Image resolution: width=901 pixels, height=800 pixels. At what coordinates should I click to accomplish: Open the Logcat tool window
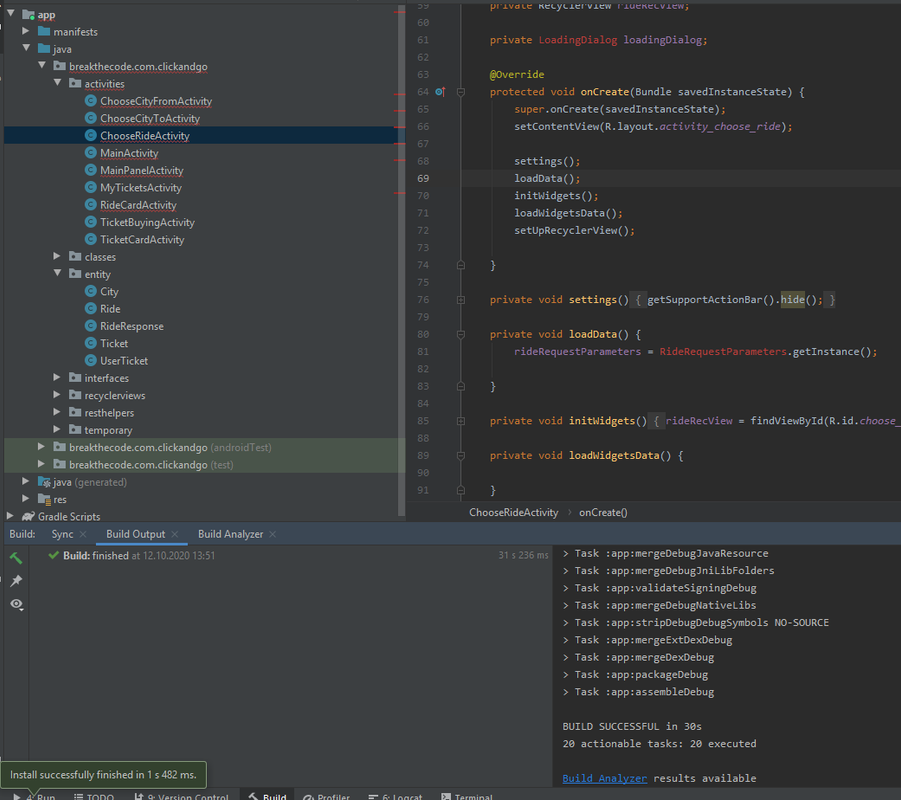(395, 797)
